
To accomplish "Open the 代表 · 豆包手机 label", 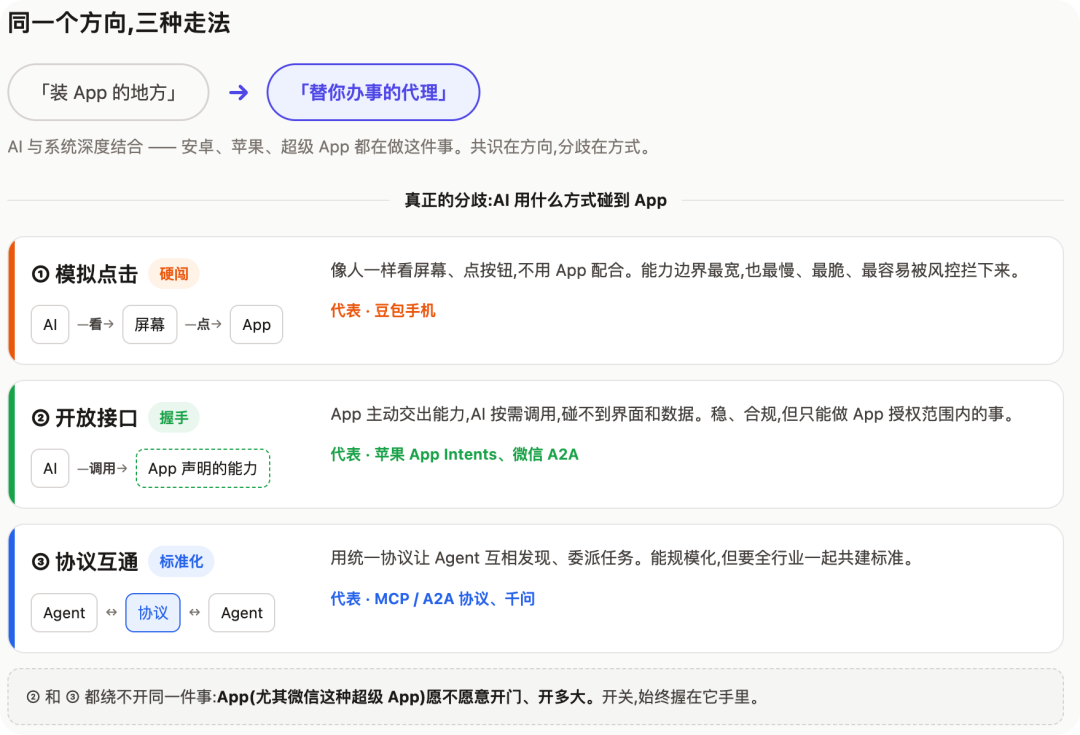I will (383, 311).
